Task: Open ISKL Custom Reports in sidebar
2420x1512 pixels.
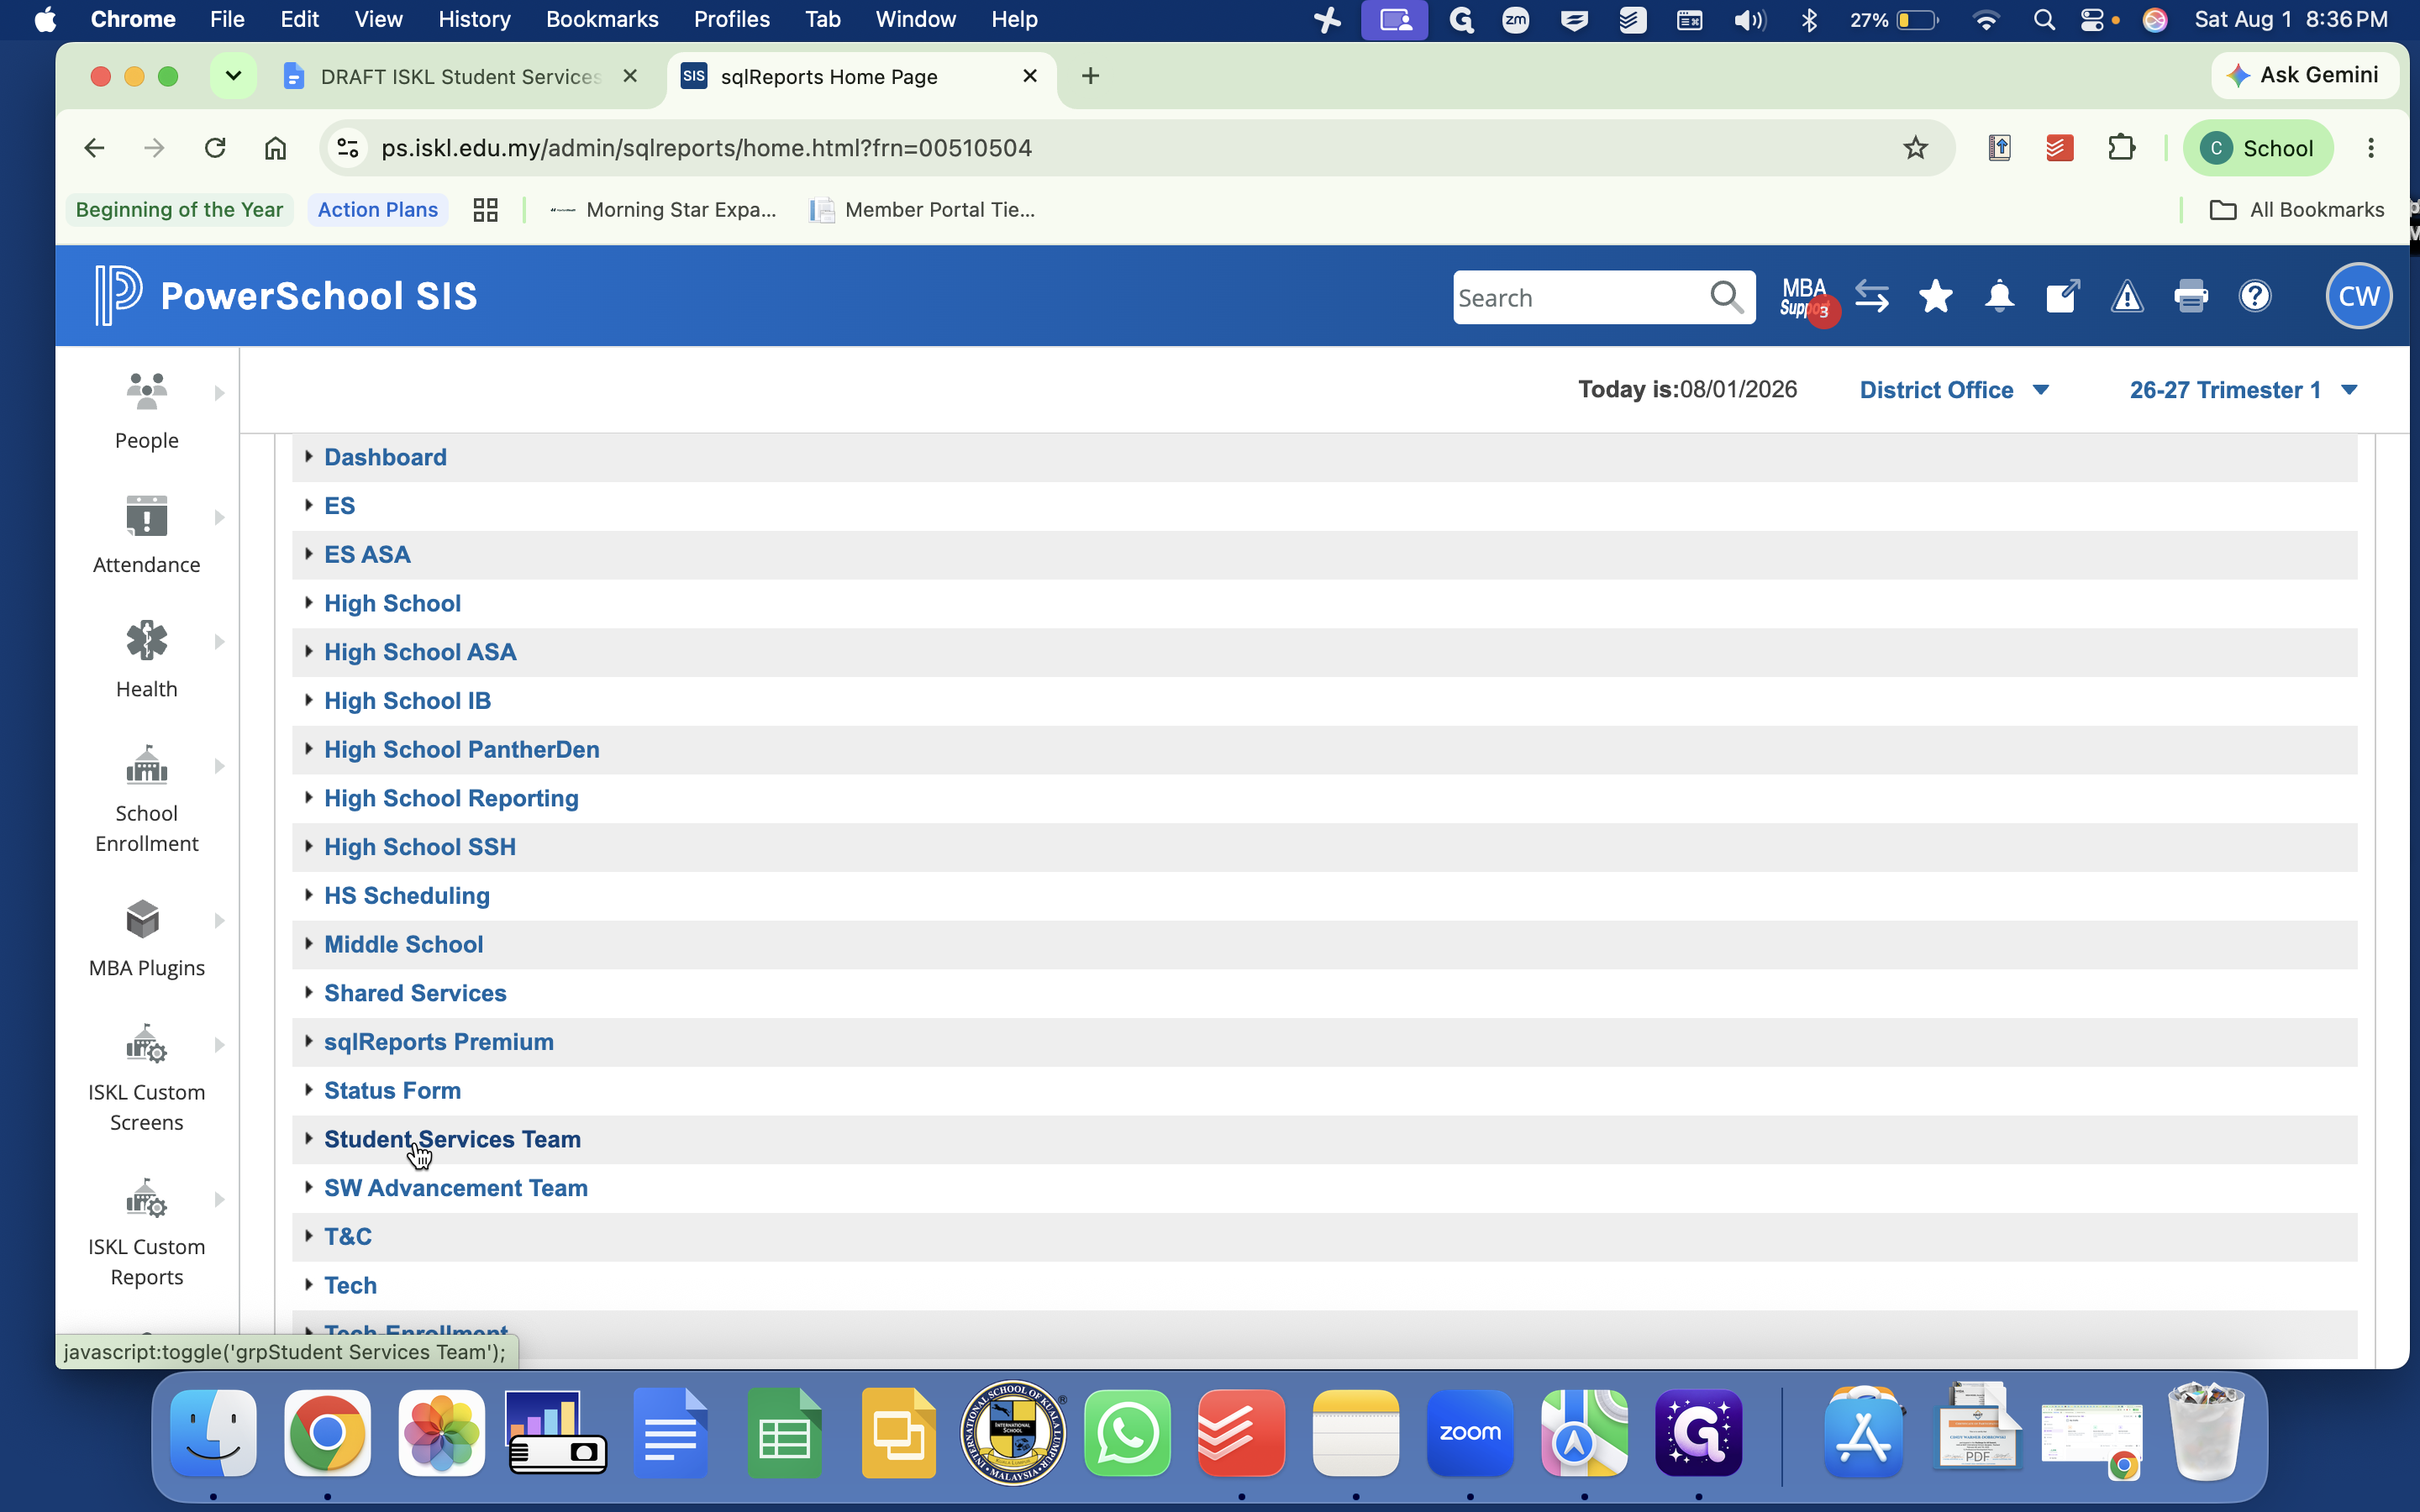Action: (x=146, y=1232)
